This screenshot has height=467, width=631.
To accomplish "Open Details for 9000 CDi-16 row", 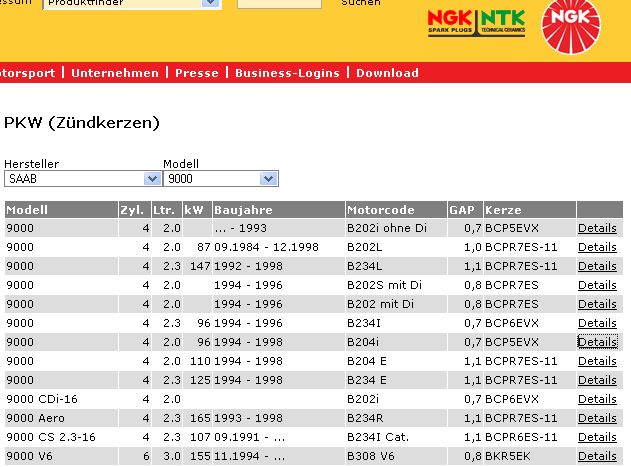I will 597,399.
